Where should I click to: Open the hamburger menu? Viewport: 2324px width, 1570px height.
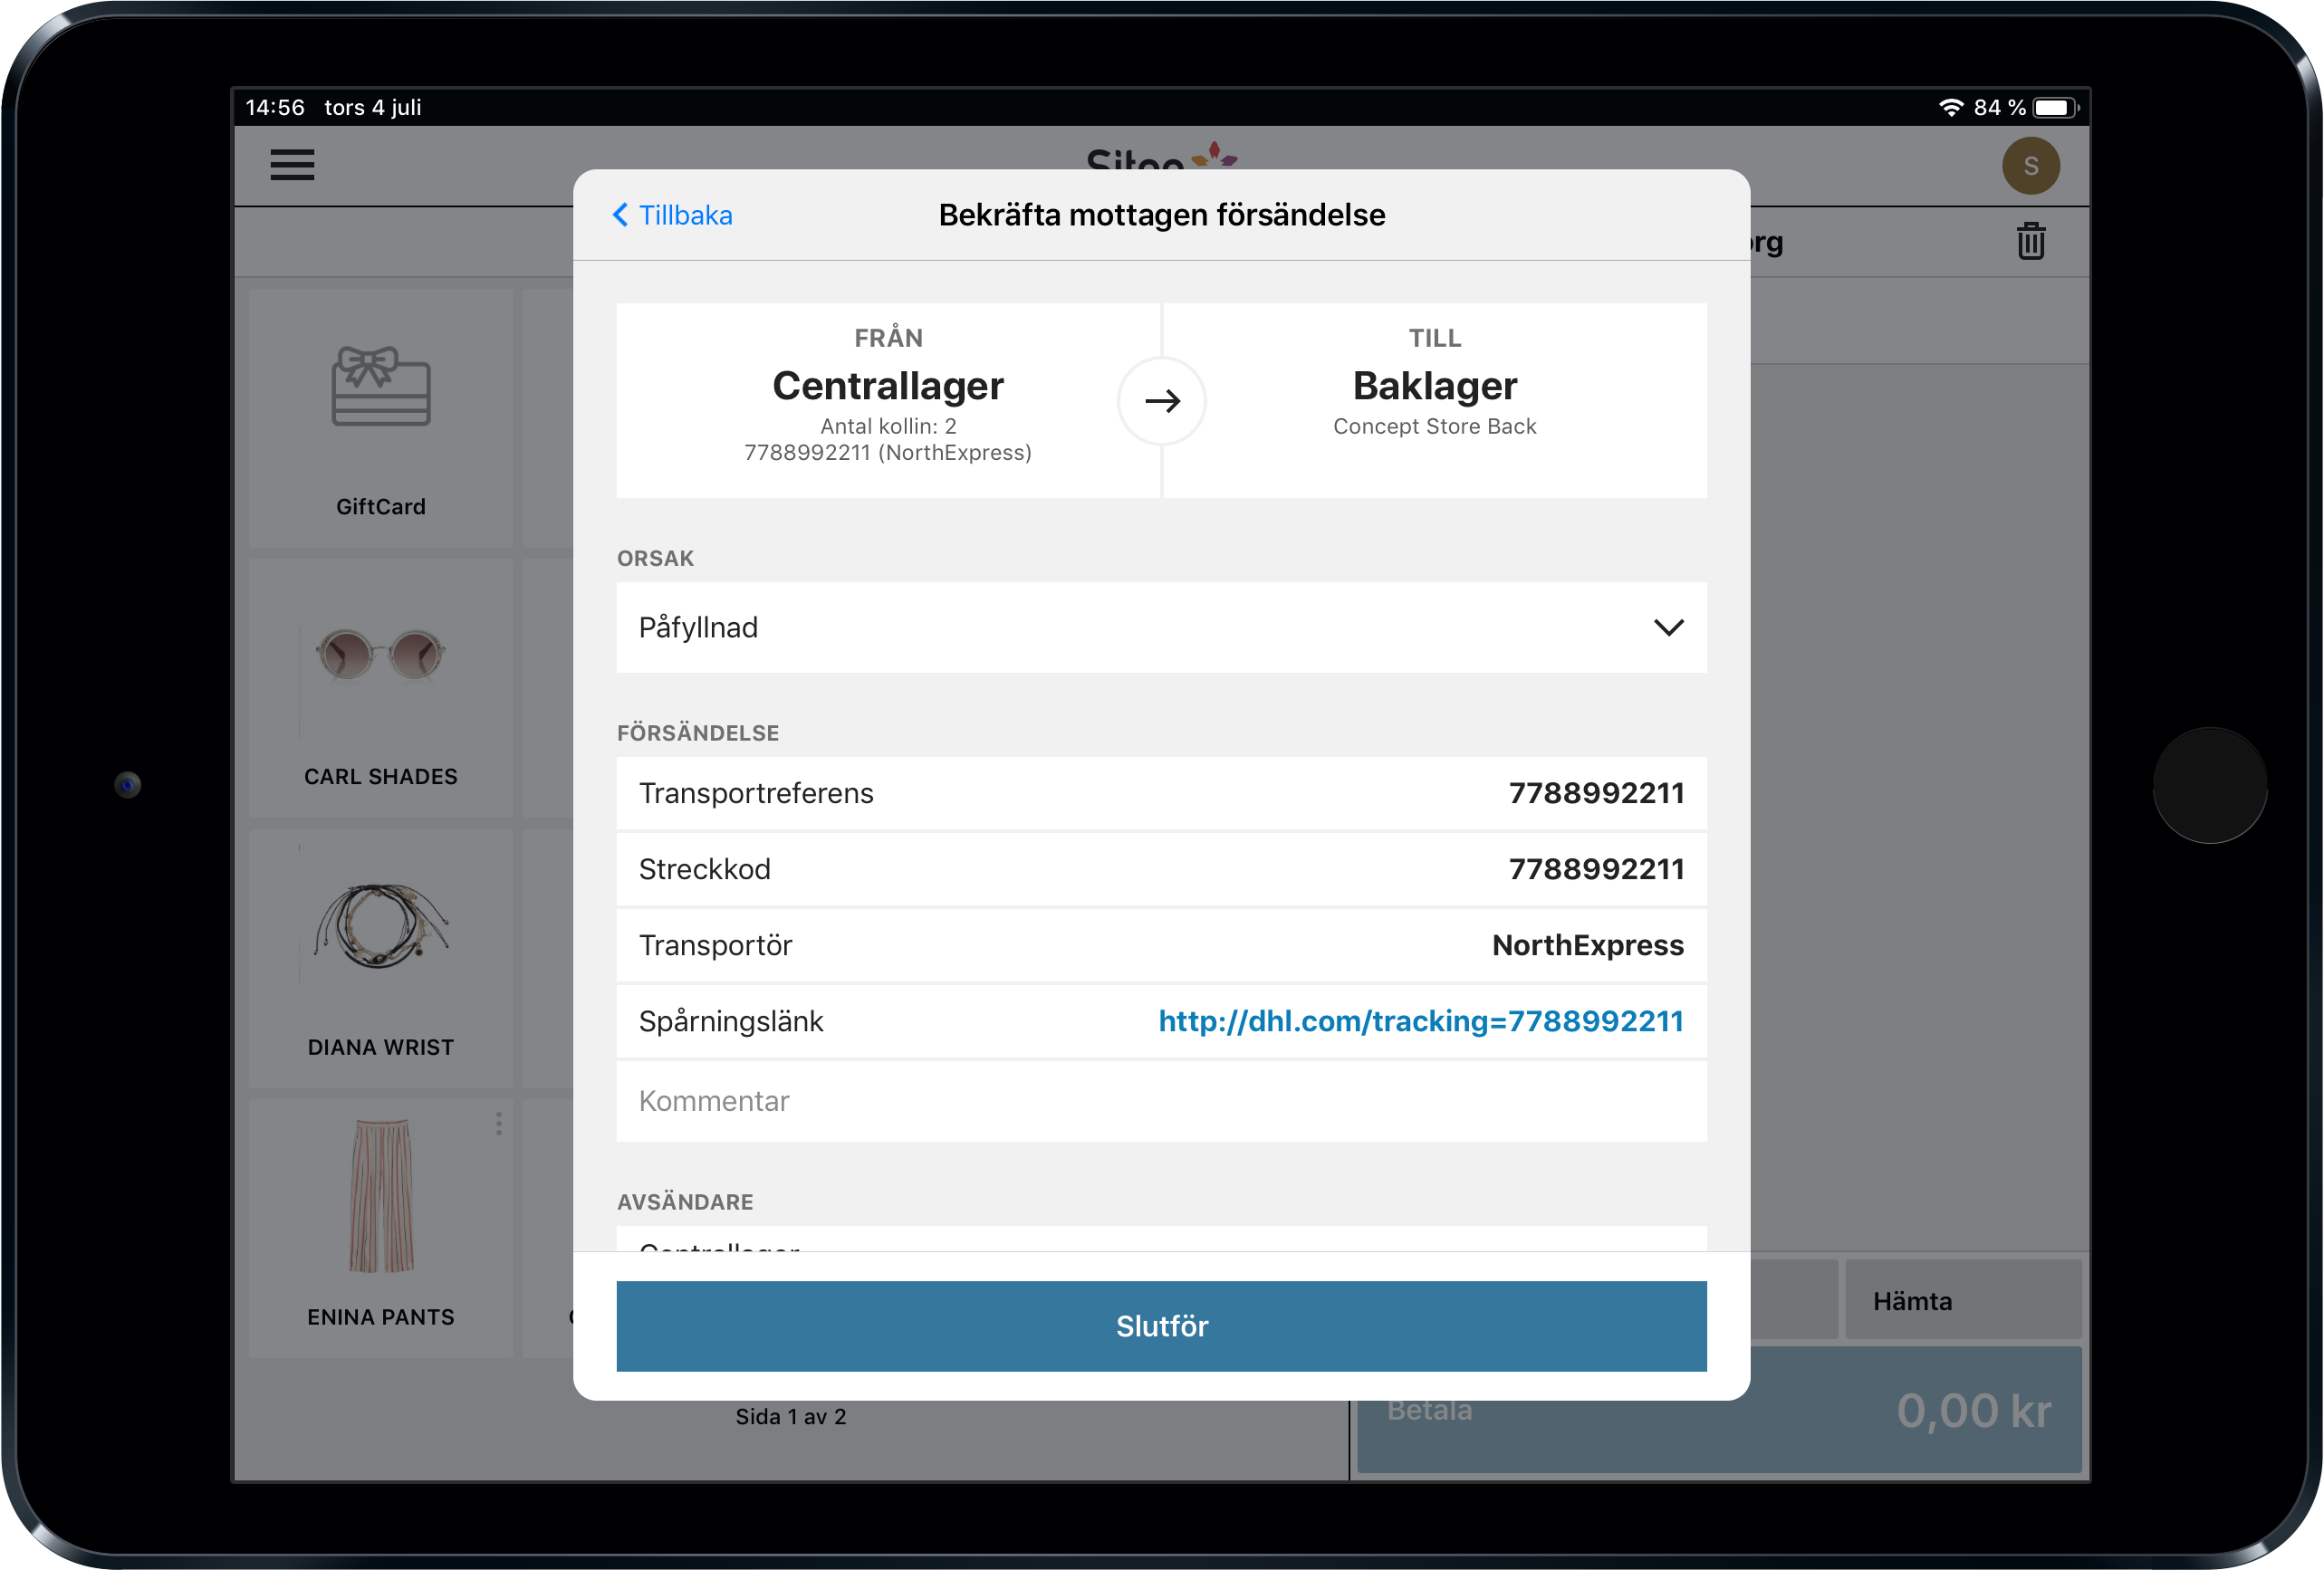(292, 165)
